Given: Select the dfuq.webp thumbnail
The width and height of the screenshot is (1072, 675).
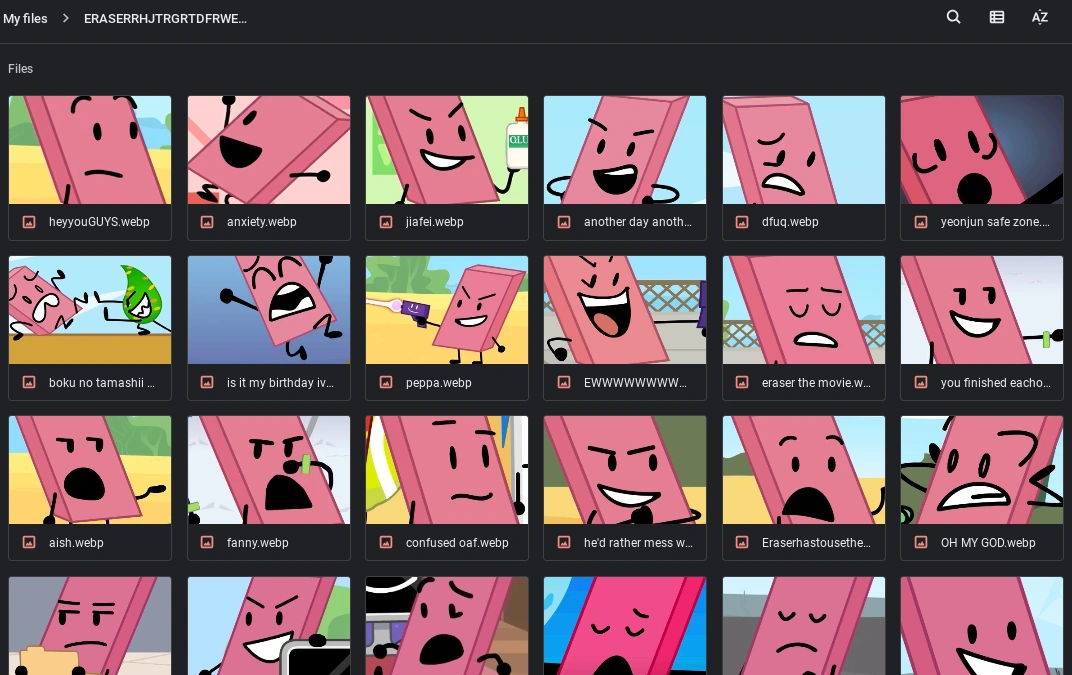Looking at the screenshot, I should [x=803, y=150].
